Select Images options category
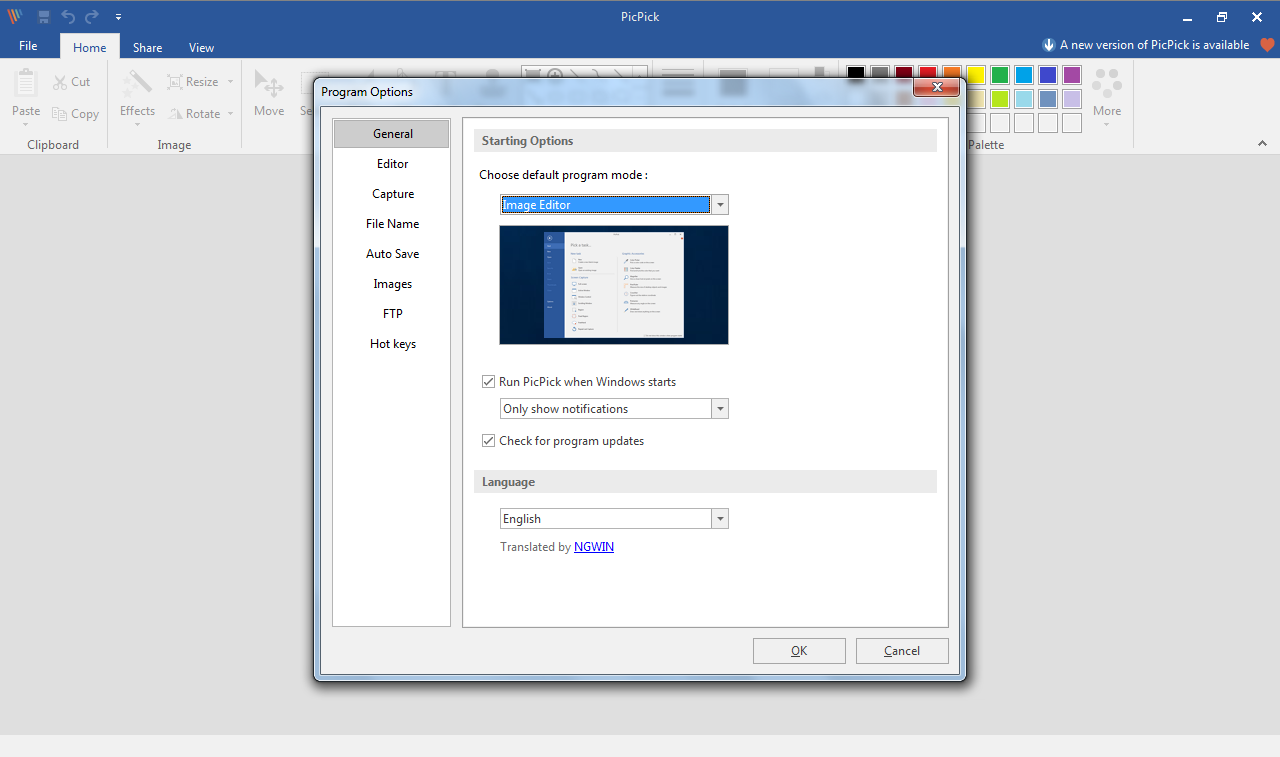 pyautogui.click(x=392, y=284)
